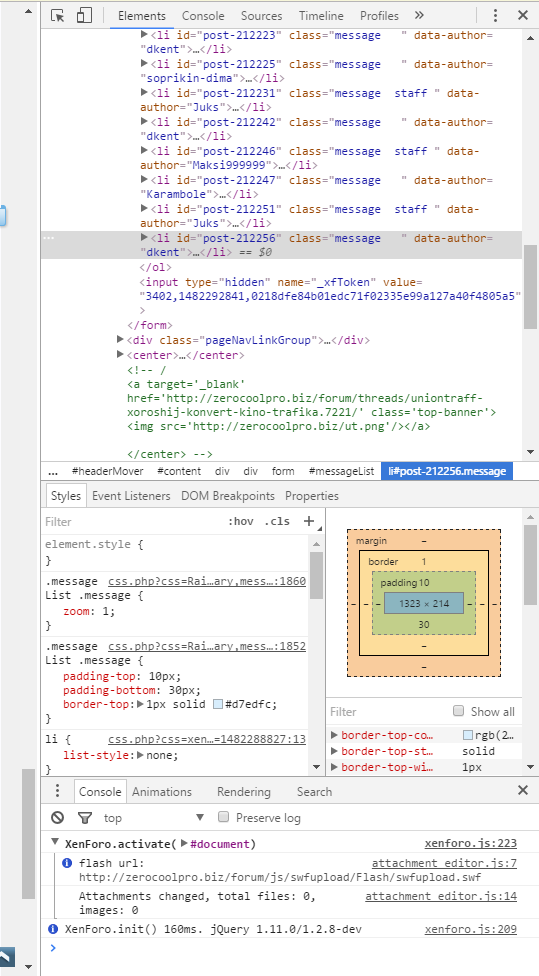Click the info icon beside flash url
This screenshot has height=976, width=539.
pyautogui.click(x=67, y=863)
